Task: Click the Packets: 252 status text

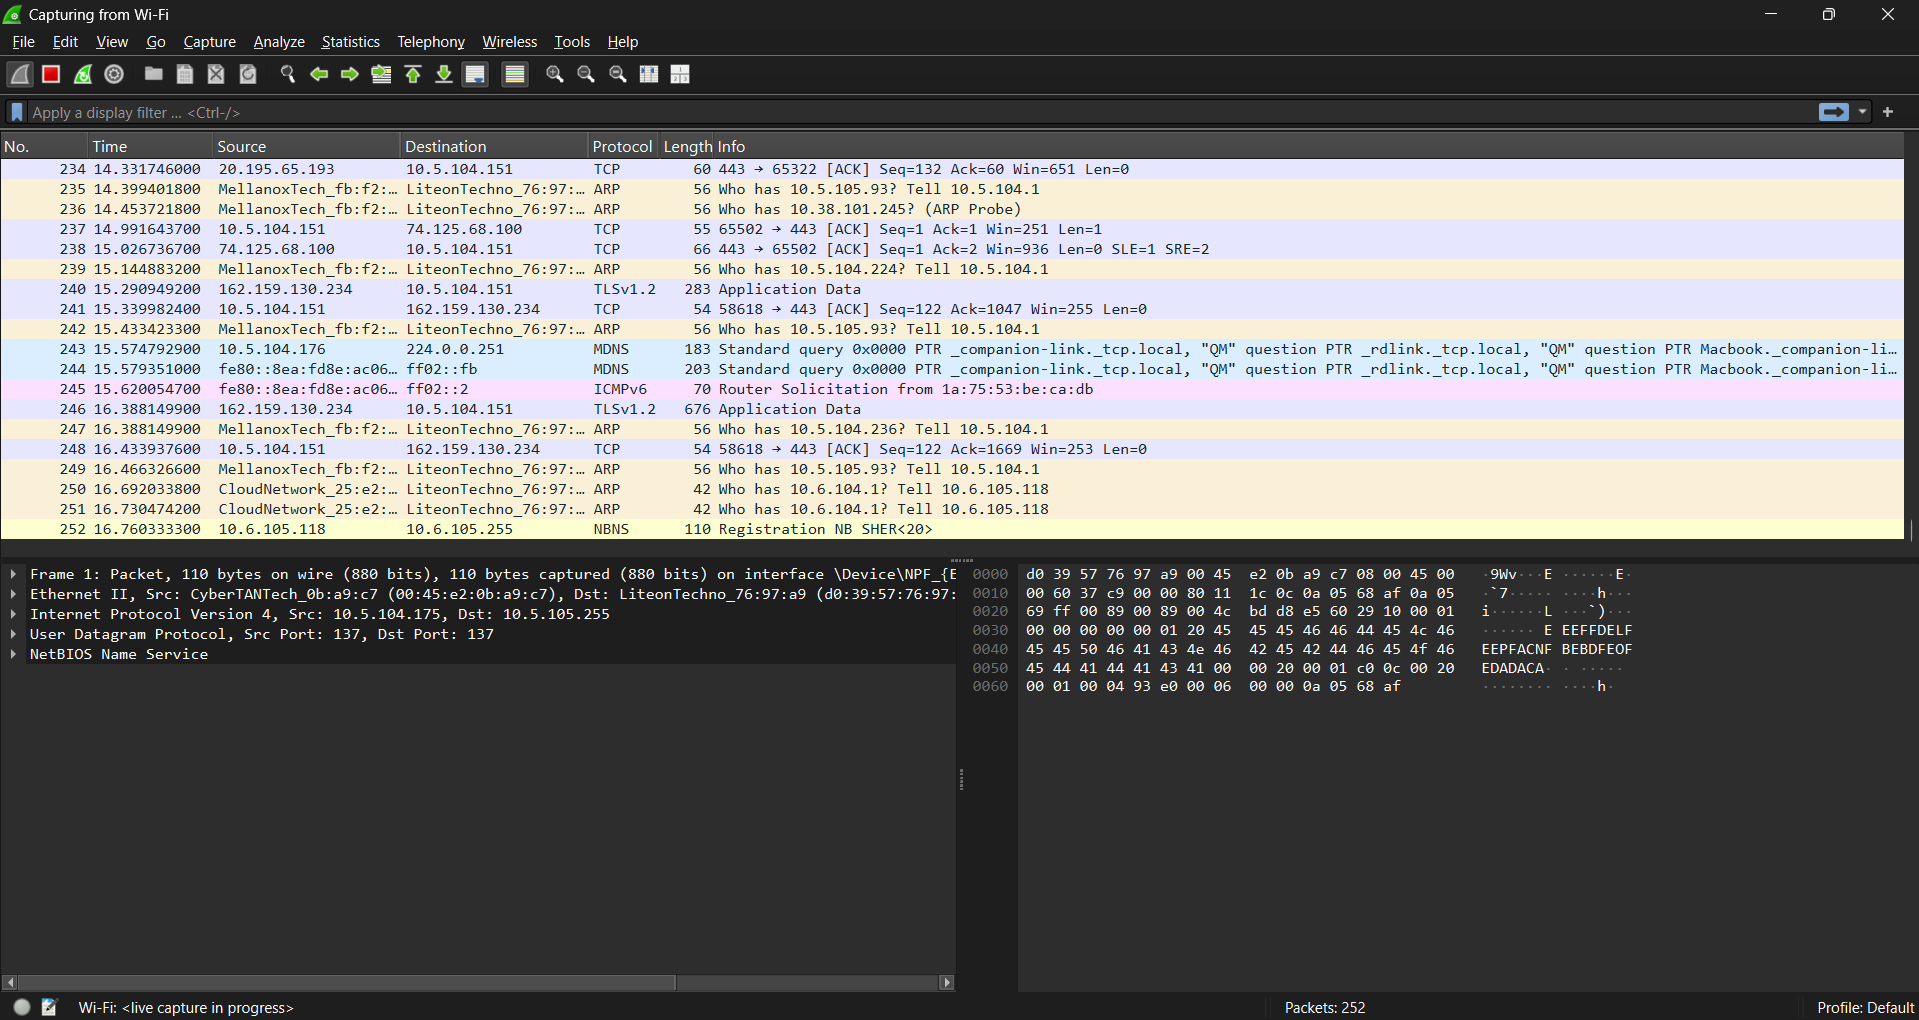Action: pos(1324,1007)
